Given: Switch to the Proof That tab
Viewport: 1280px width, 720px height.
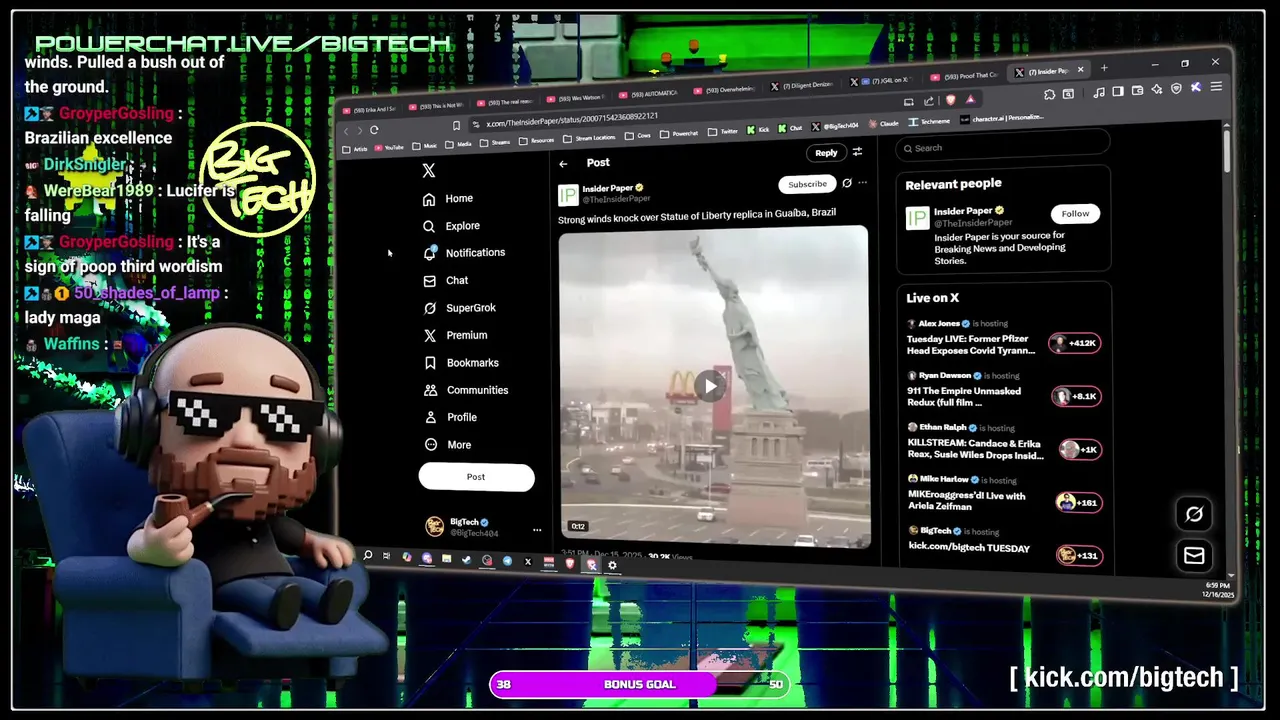Looking at the screenshot, I should (x=965, y=77).
